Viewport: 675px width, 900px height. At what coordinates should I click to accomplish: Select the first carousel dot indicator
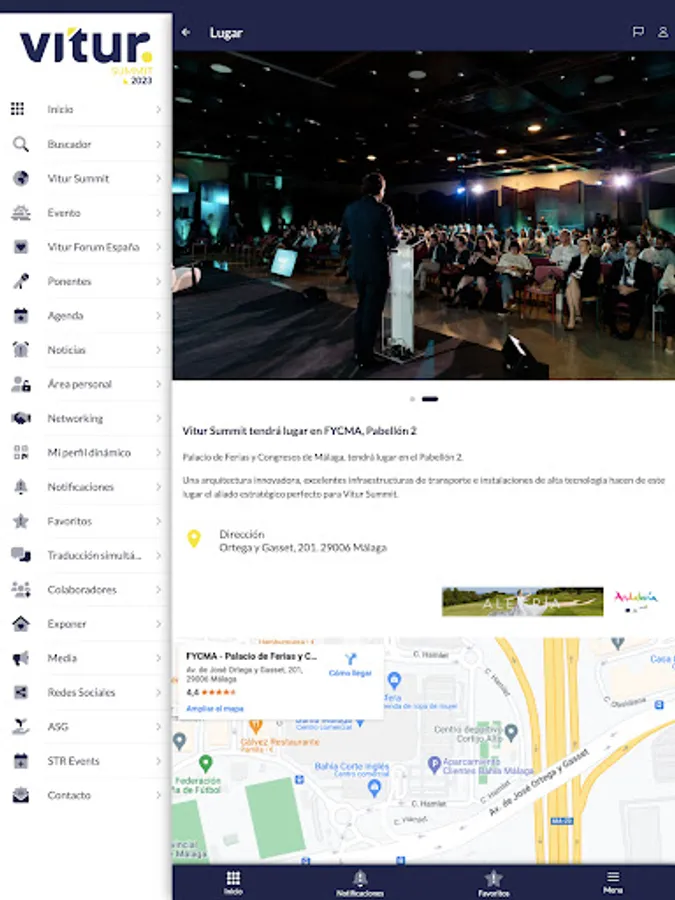(412, 399)
